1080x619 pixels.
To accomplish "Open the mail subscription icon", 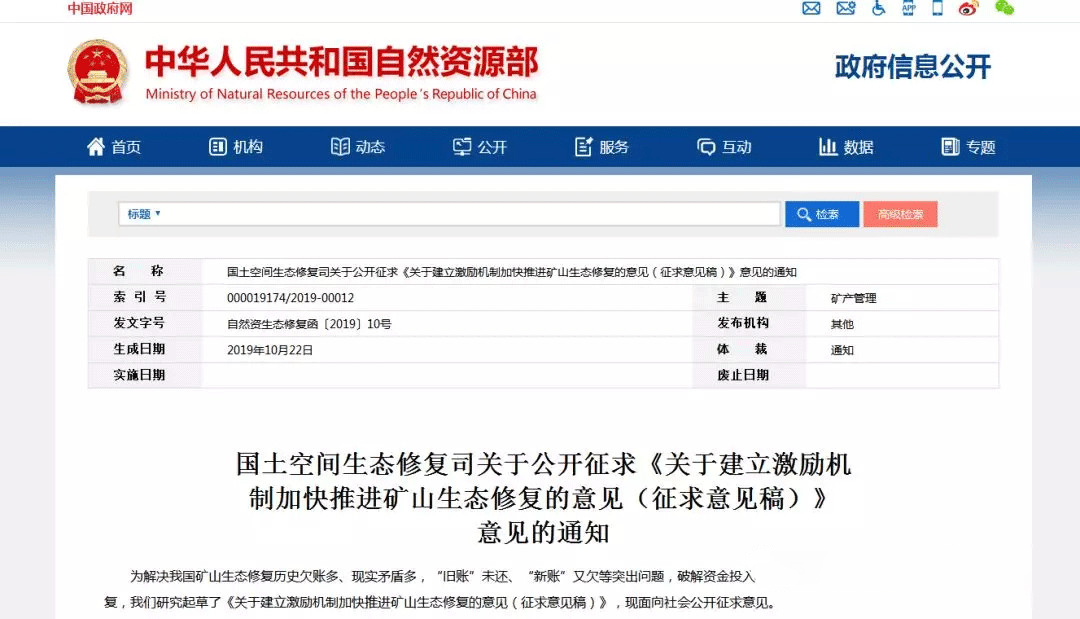I will coord(845,9).
